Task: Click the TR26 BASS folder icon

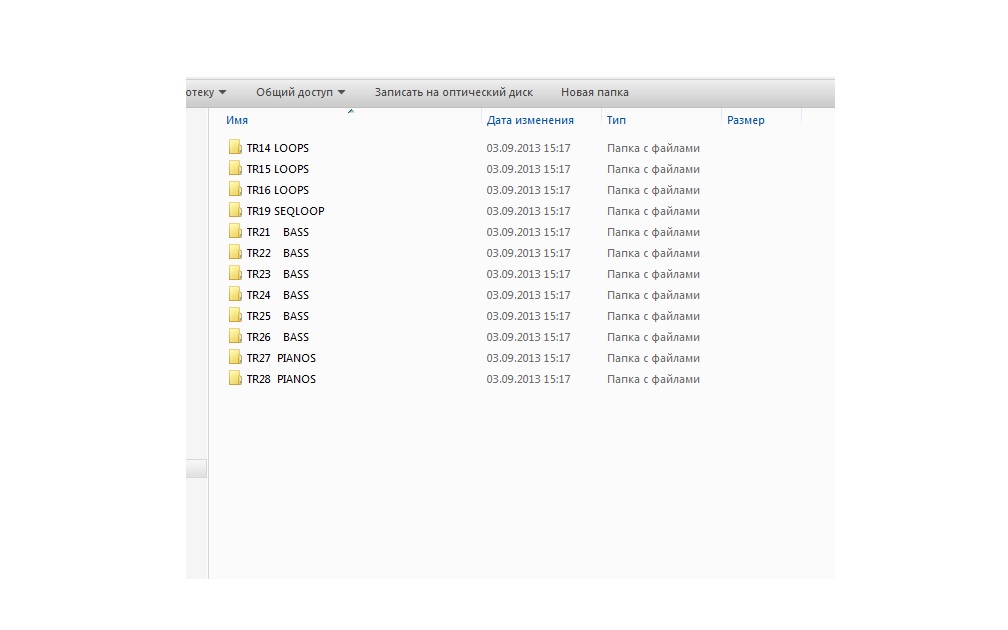Action: (235, 336)
